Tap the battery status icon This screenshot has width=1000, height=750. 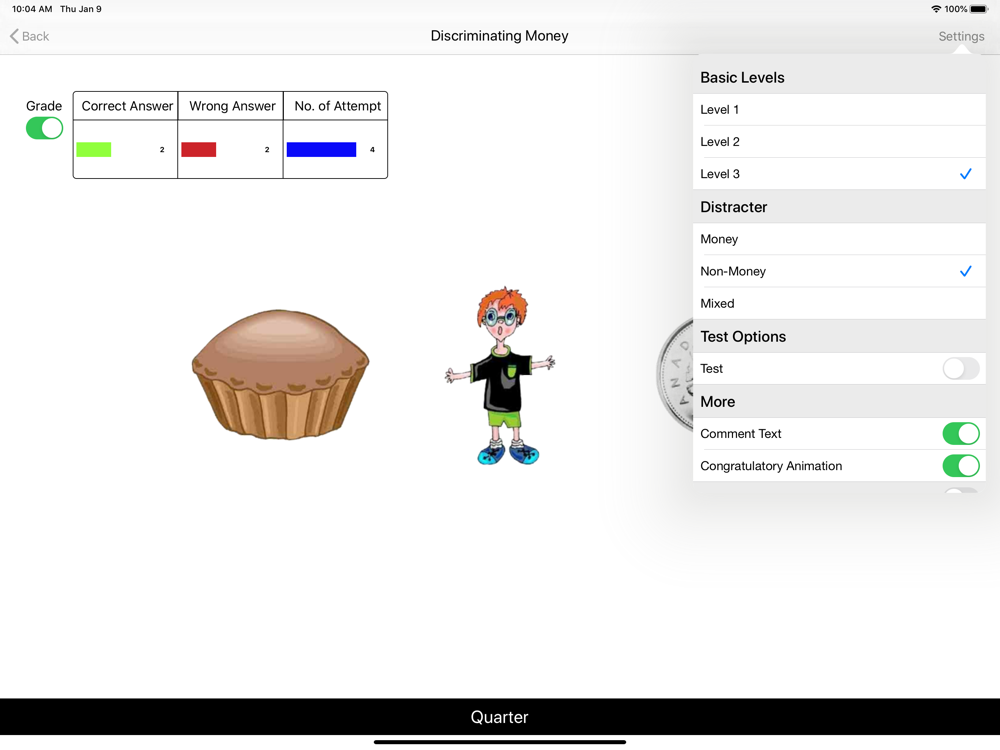[979, 9]
